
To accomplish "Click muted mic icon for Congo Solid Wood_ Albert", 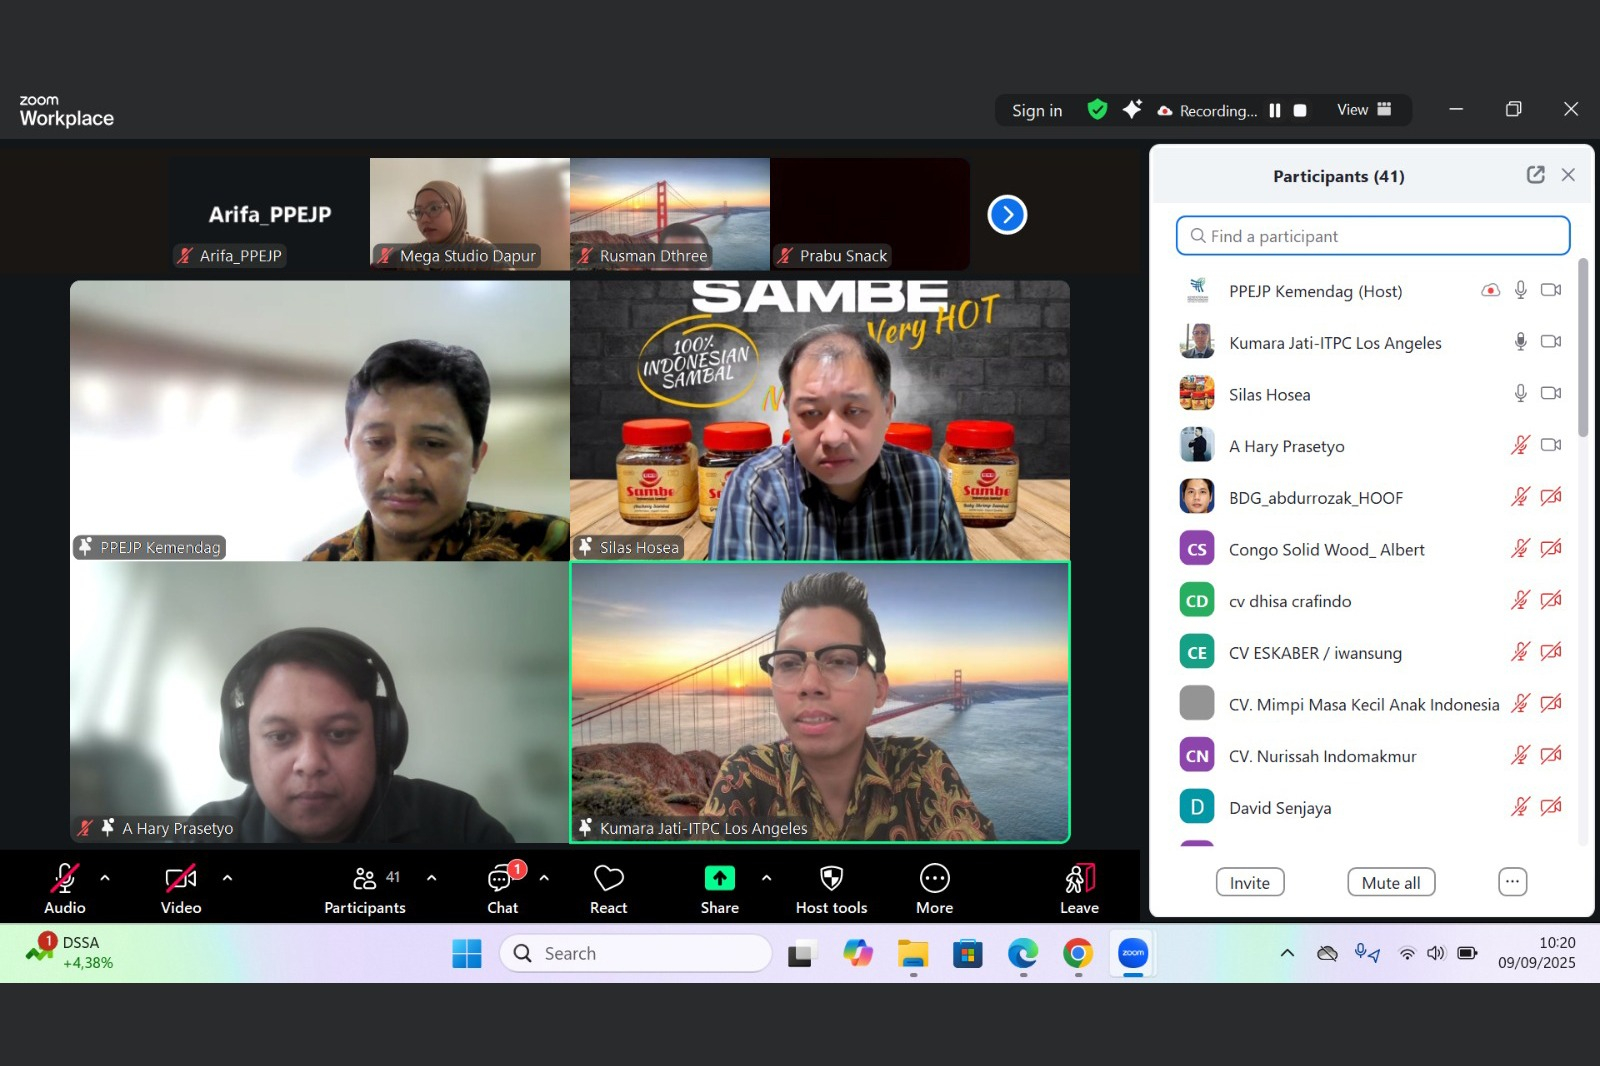I will coord(1520,548).
